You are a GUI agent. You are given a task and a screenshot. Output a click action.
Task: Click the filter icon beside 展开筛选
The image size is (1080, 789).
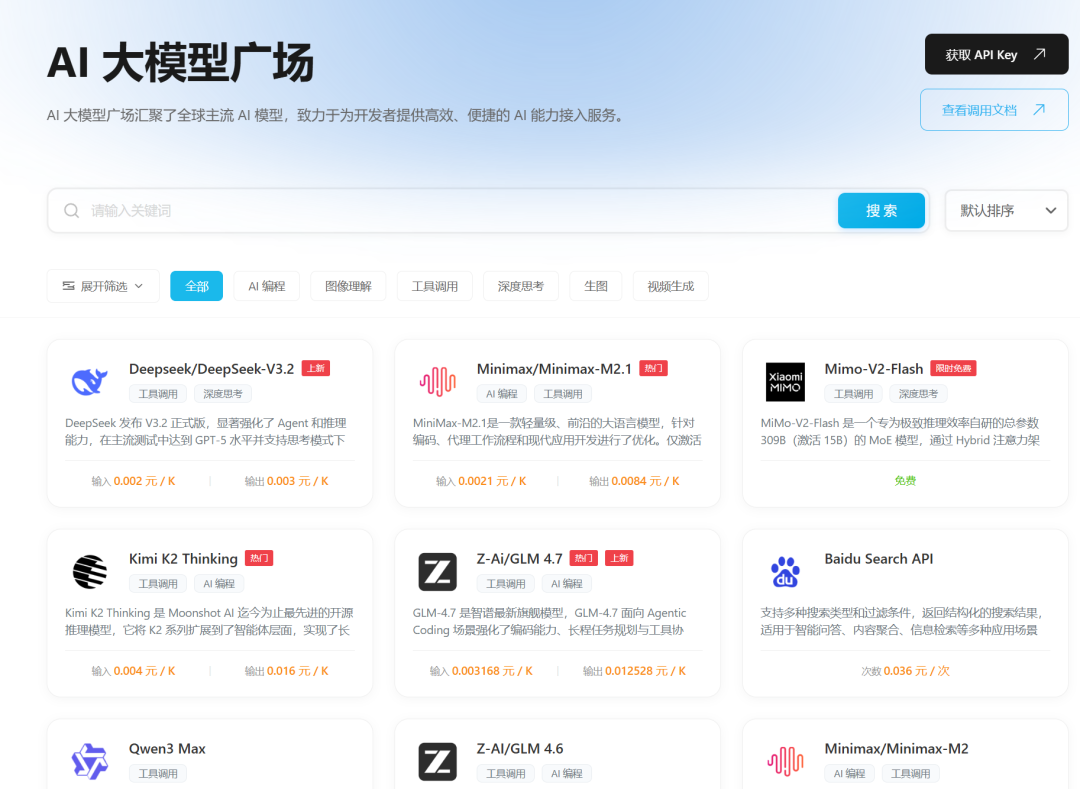click(68, 286)
